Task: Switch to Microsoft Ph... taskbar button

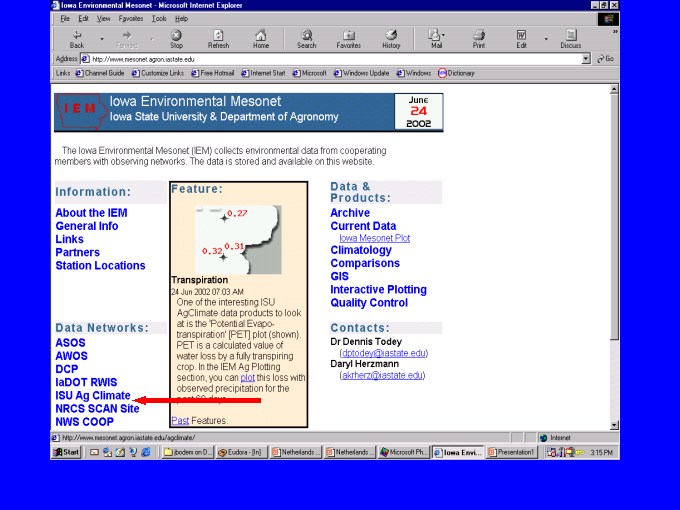Action: [x=404, y=452]
